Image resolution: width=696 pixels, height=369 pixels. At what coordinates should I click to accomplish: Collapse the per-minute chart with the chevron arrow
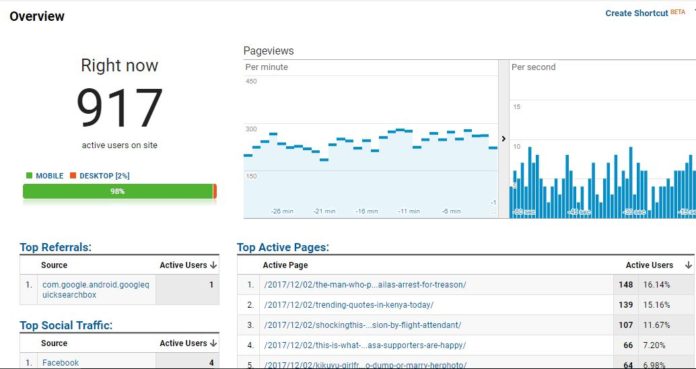pos(503,139)
